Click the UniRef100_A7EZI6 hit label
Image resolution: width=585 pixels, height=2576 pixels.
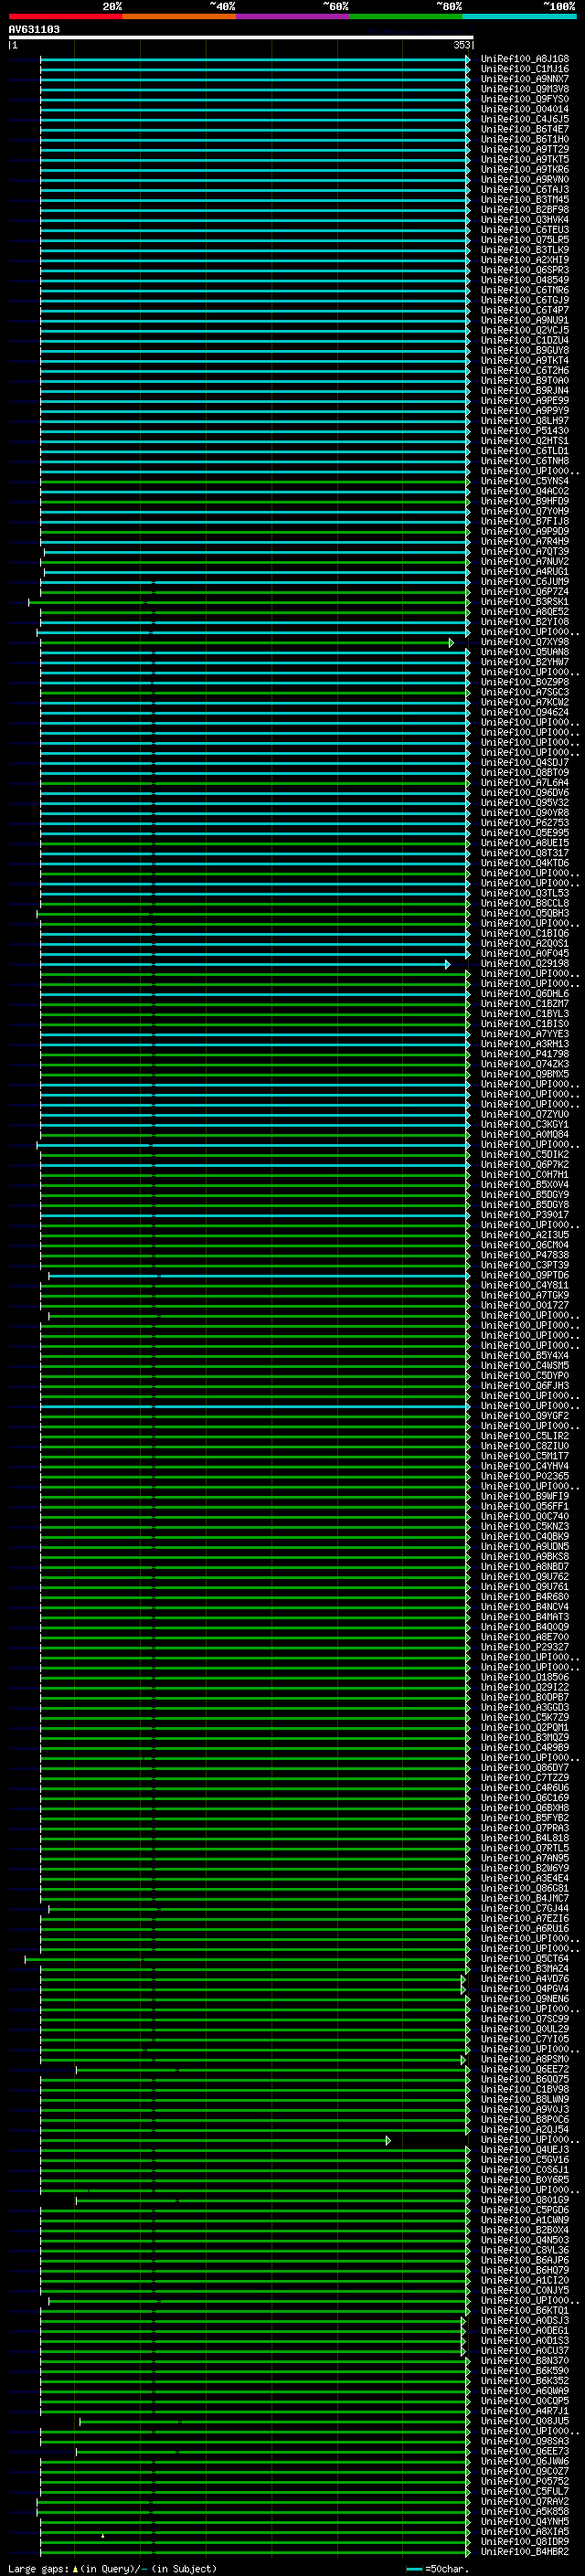[525, 1918]
